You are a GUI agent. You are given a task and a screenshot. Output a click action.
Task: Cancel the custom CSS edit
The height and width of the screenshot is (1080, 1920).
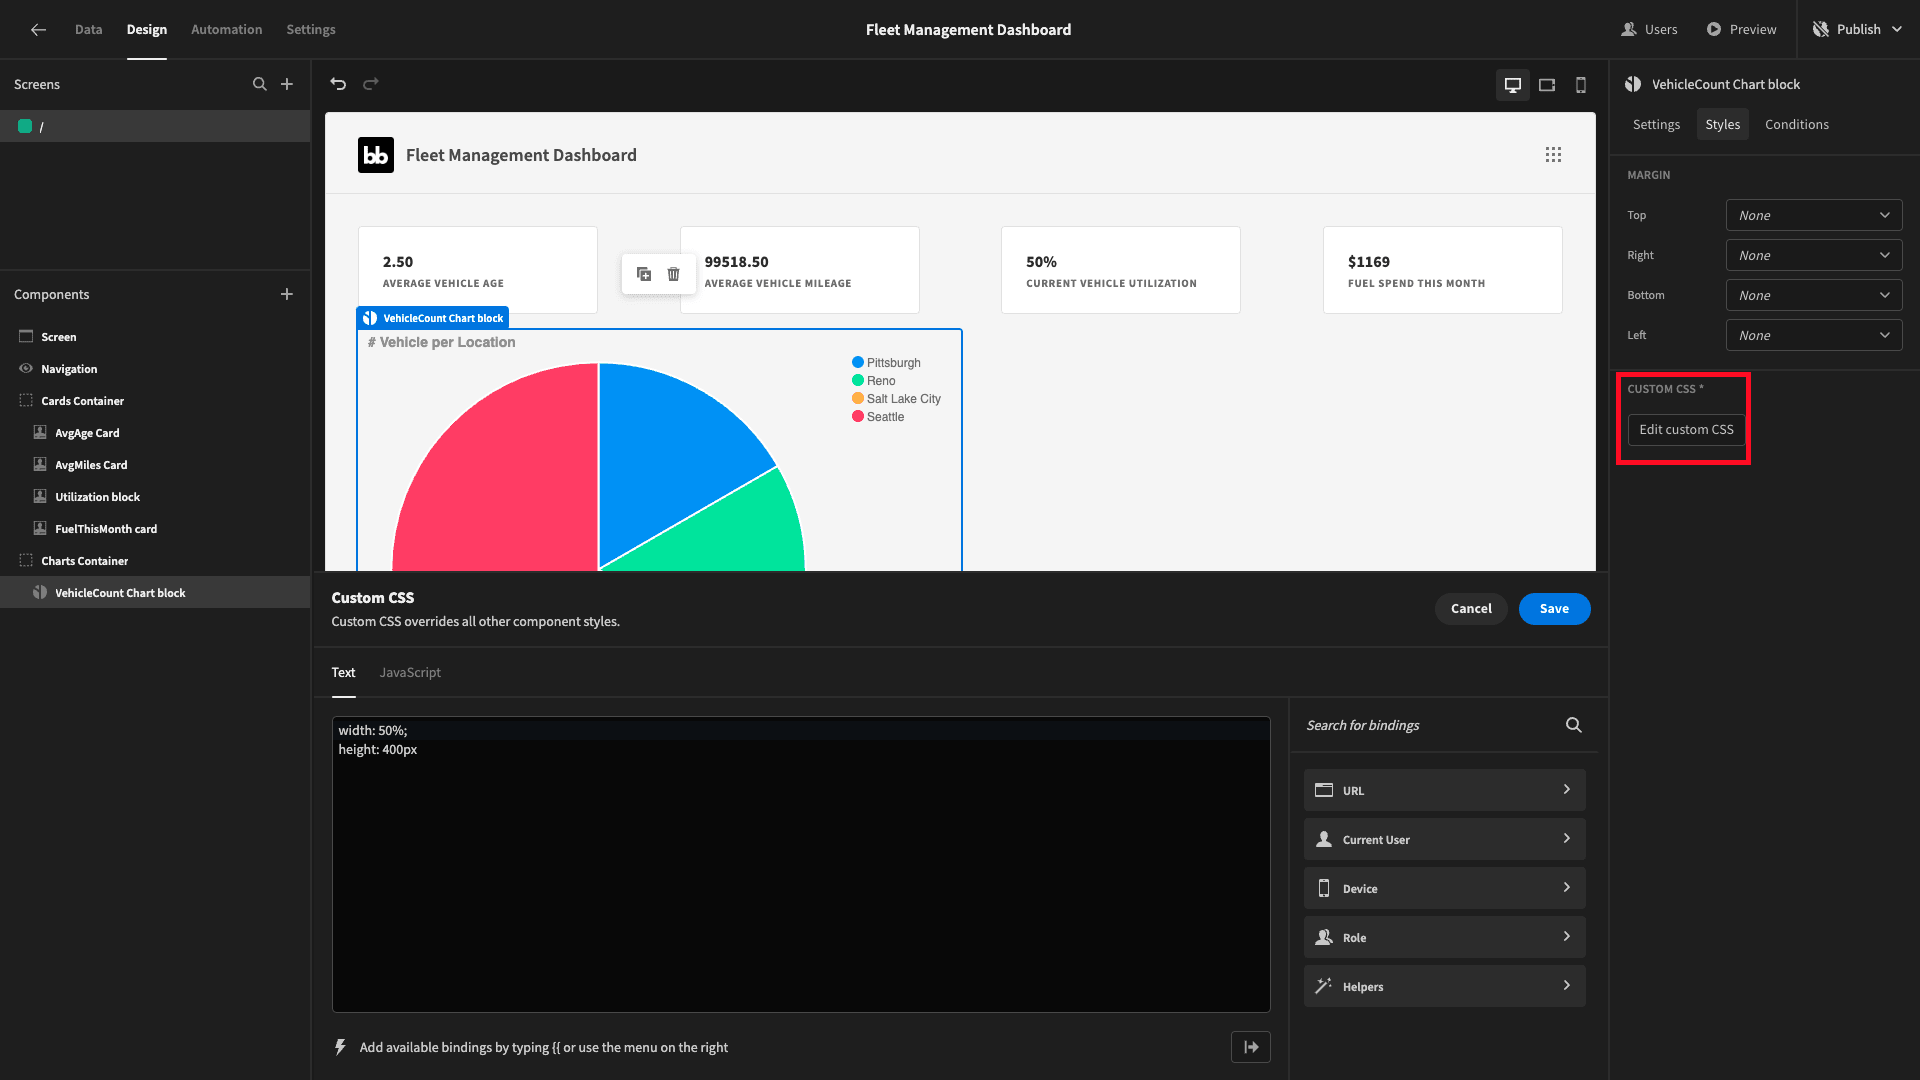[x=1471, y=609]
